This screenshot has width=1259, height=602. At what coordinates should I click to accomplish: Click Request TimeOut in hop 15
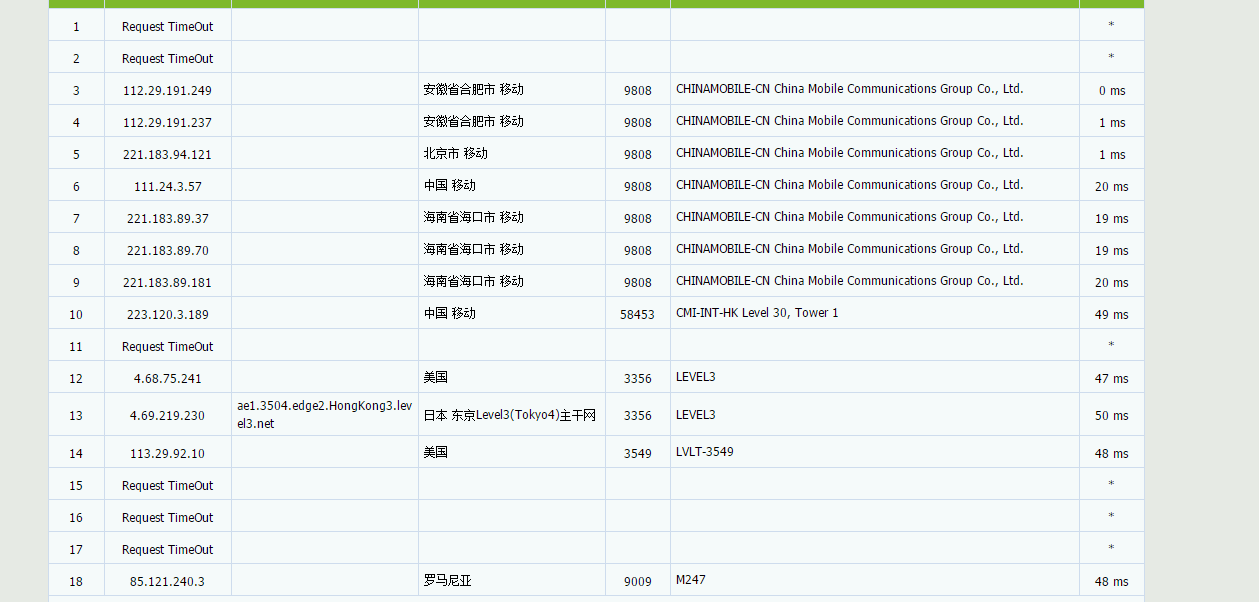coord(167,485)
